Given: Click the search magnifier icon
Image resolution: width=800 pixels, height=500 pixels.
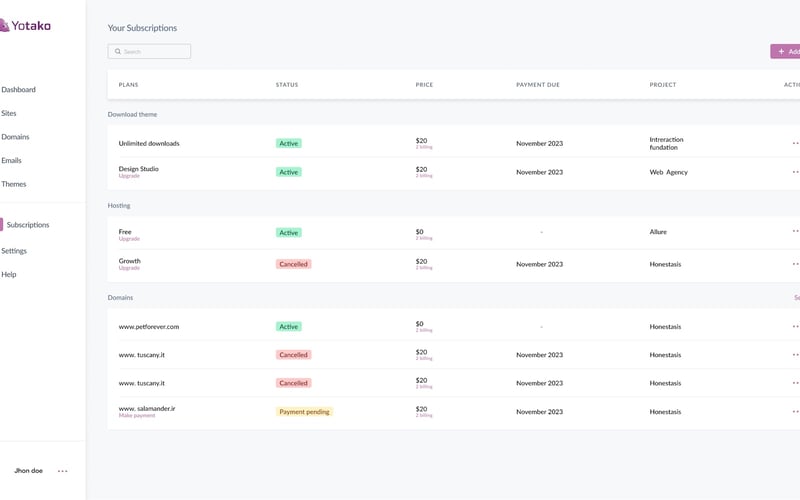Looking at the screenshot, I should (118, 51).
